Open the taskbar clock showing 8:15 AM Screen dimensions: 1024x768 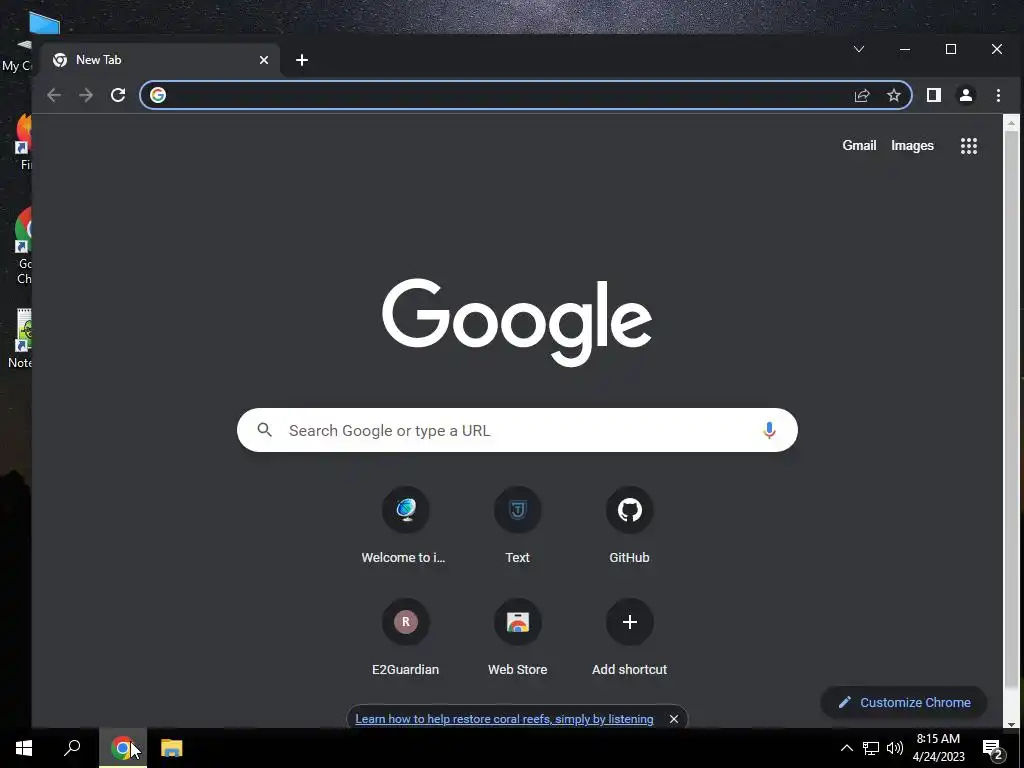938,748
